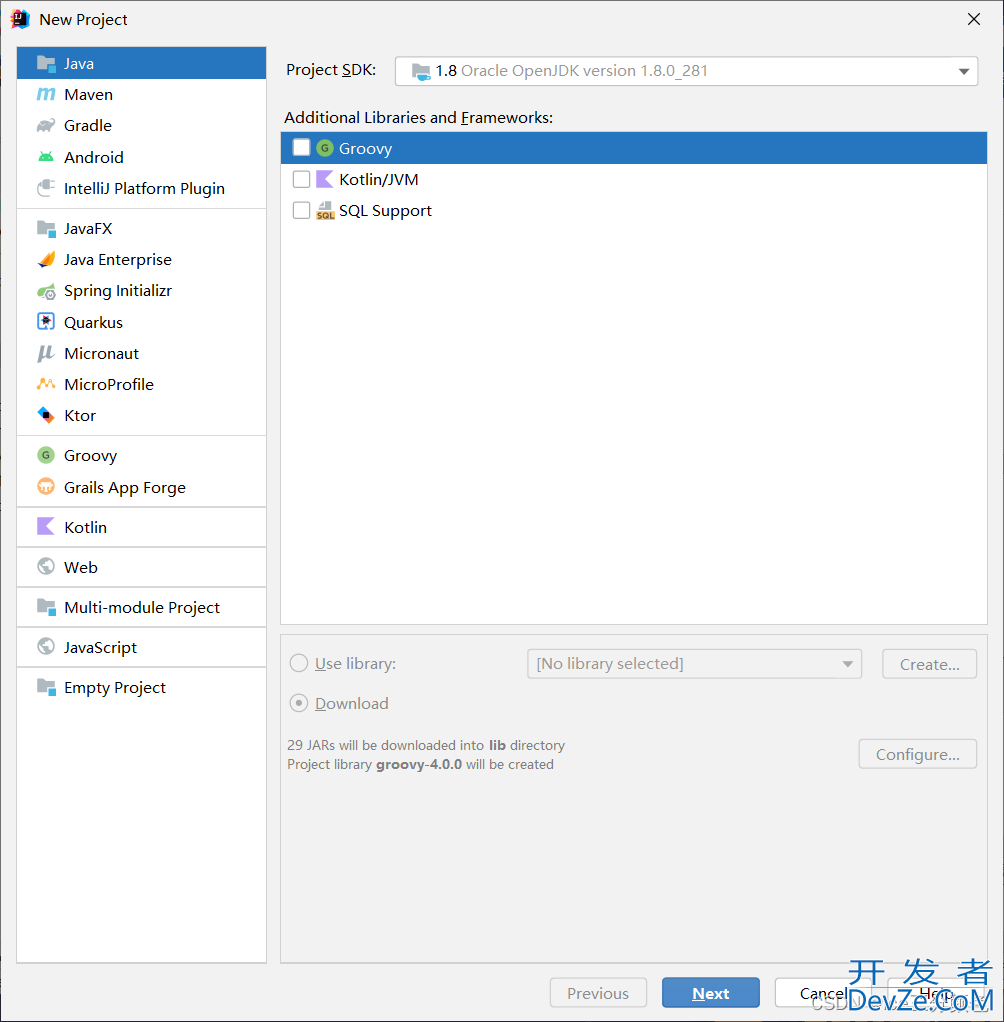Click the Multi-module Project folder icon
1004x1022 pixels.
[x=46, y=607]
